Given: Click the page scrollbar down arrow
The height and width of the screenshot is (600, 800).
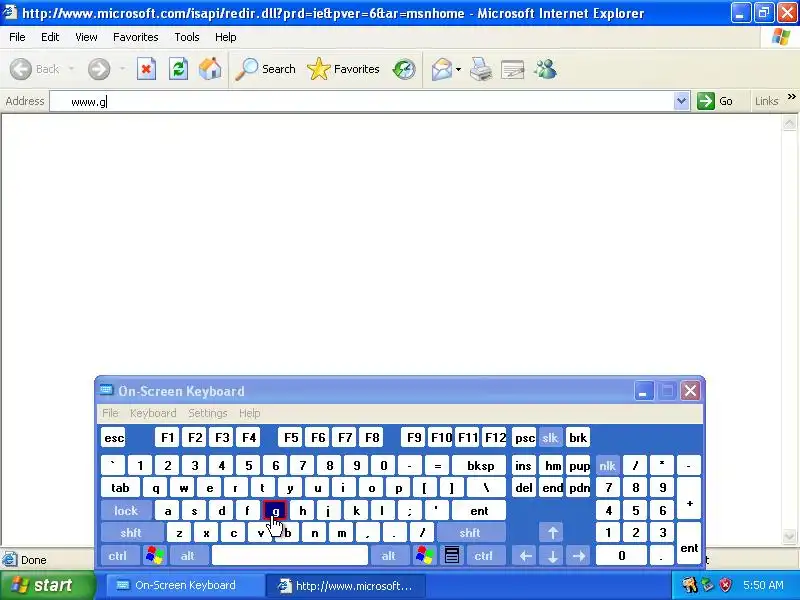Looking at the screenshot, I should click(x=789, y=536).
